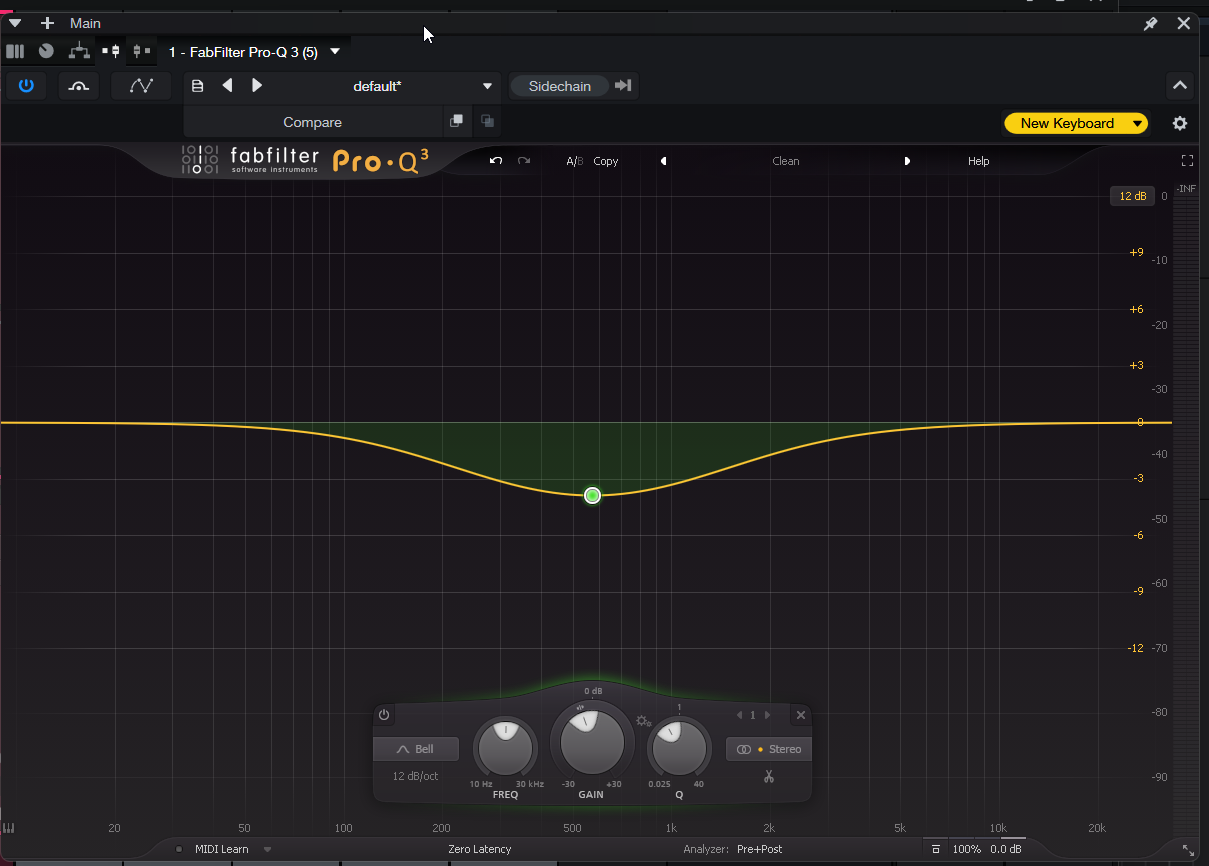Delete the band with X button
This screenshot has width=1209, height=866.
pos(800,715)
